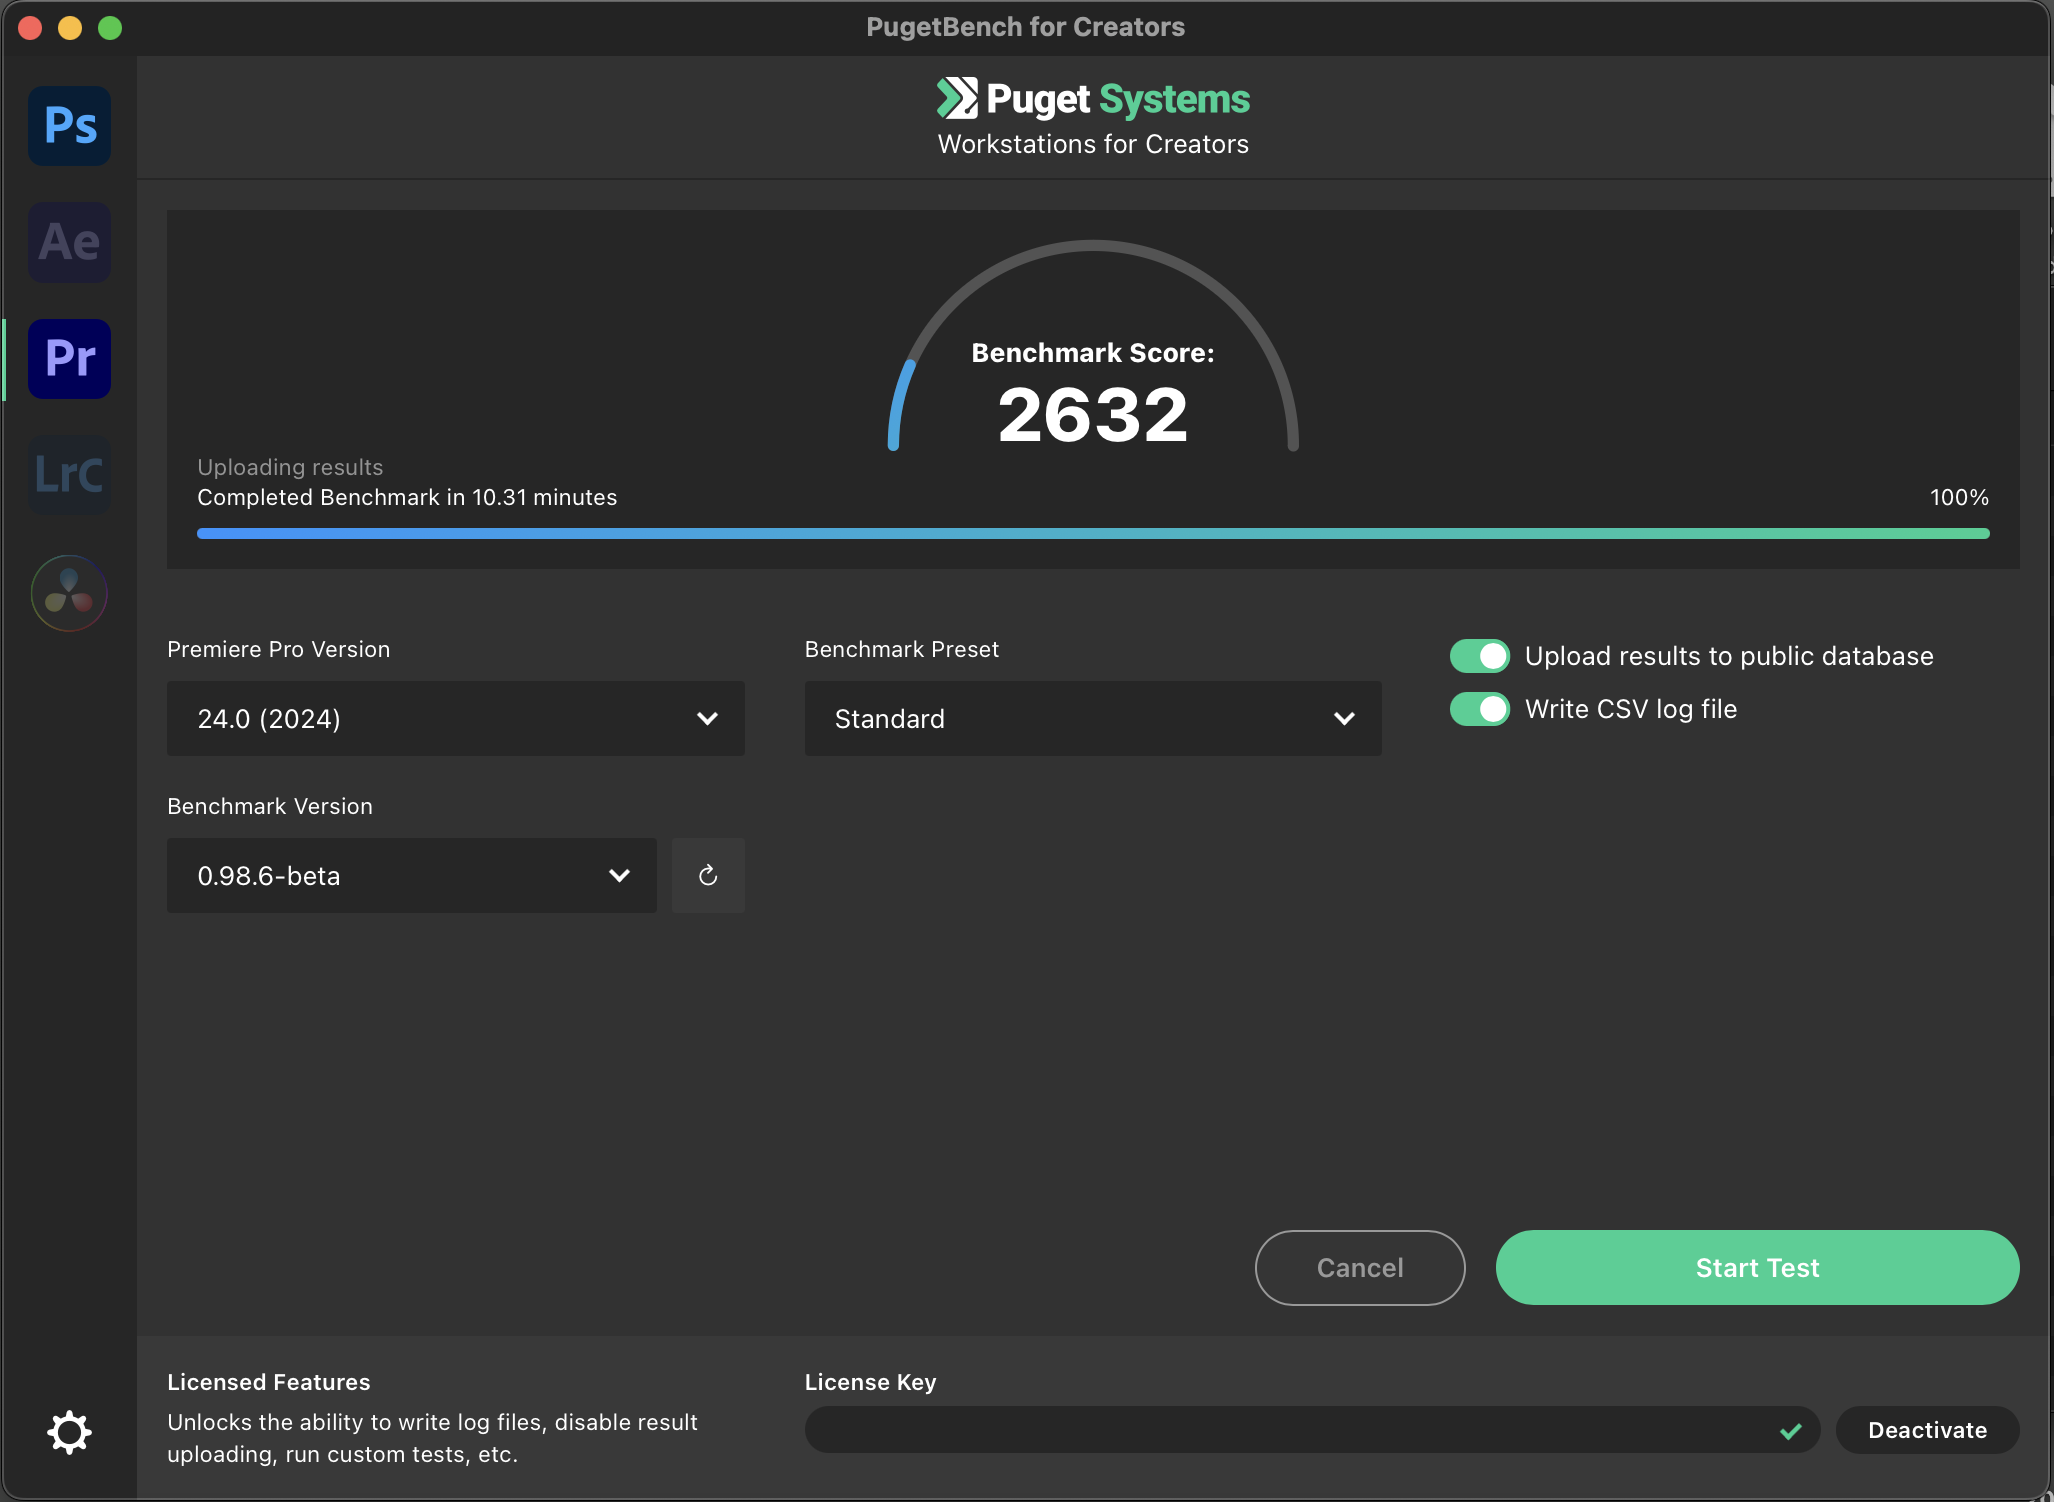Disable Upload results to public database

tap(1480, 656)
